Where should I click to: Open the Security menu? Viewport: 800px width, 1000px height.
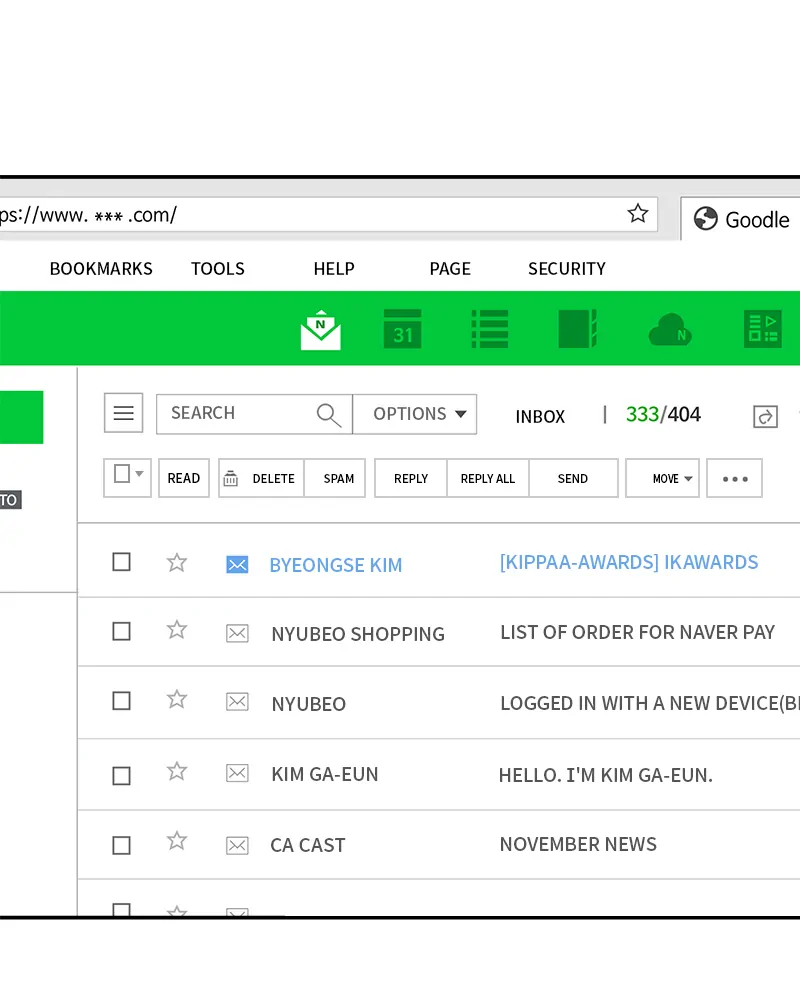click(x=567, y=269)
